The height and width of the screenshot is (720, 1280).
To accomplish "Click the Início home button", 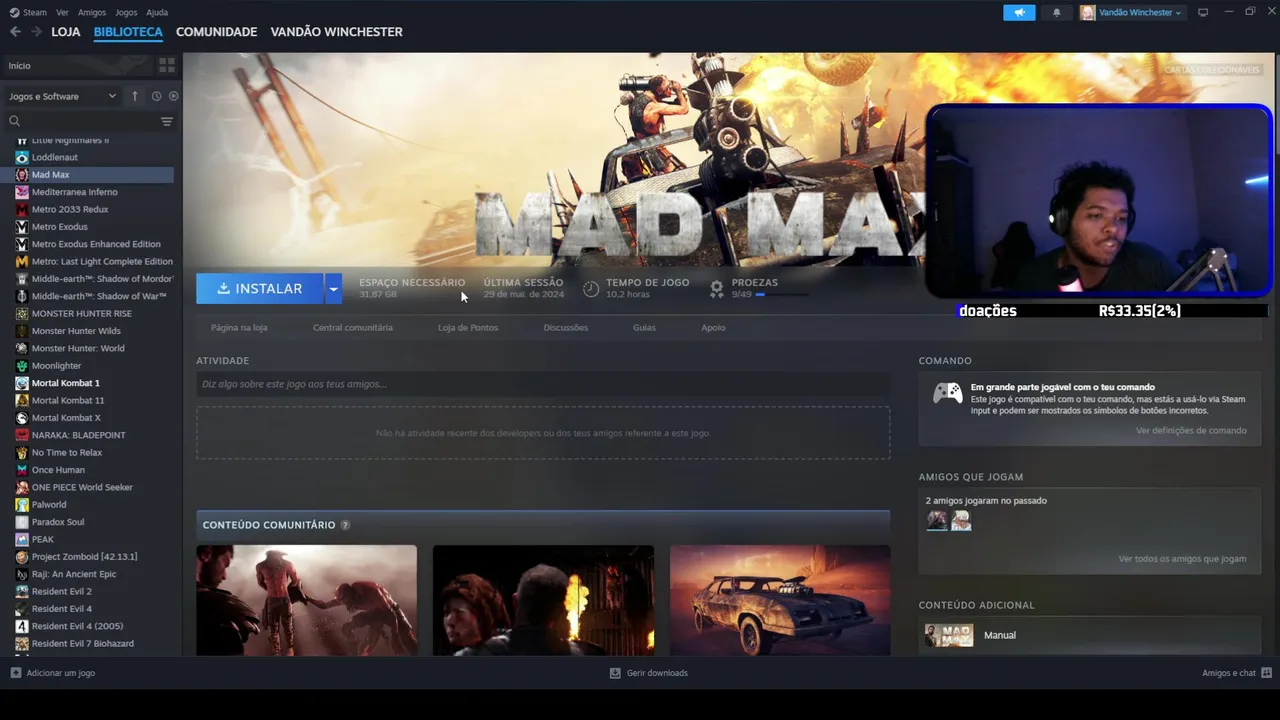I will tap(78, 65).
